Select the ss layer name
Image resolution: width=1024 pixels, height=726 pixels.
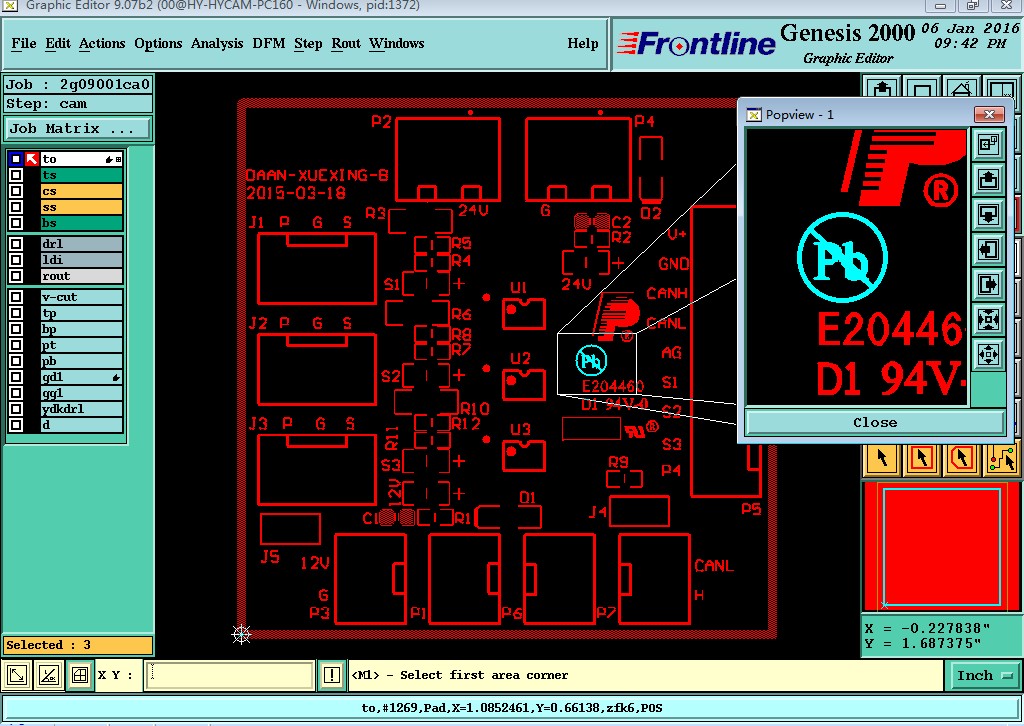coord(82,207)
